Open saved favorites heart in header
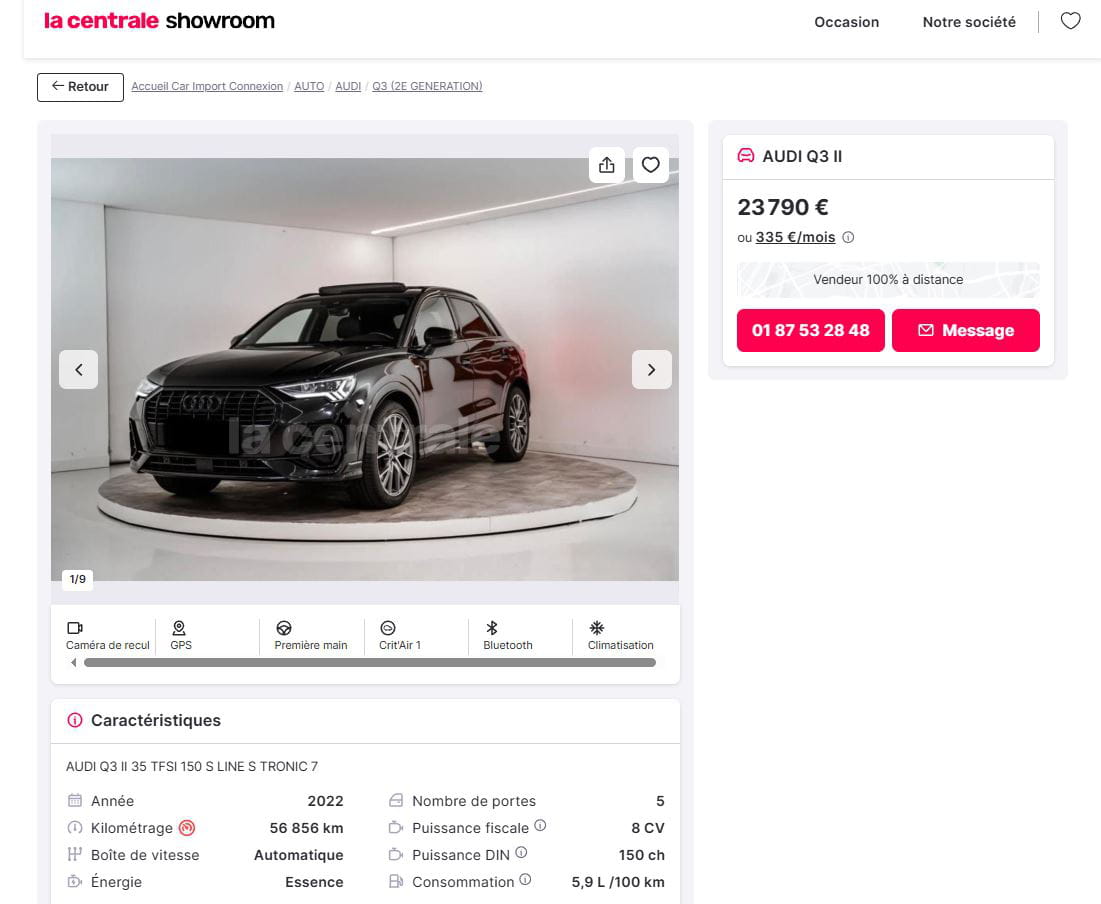Screen dimensions: 1101x904 coord(1070,21)
